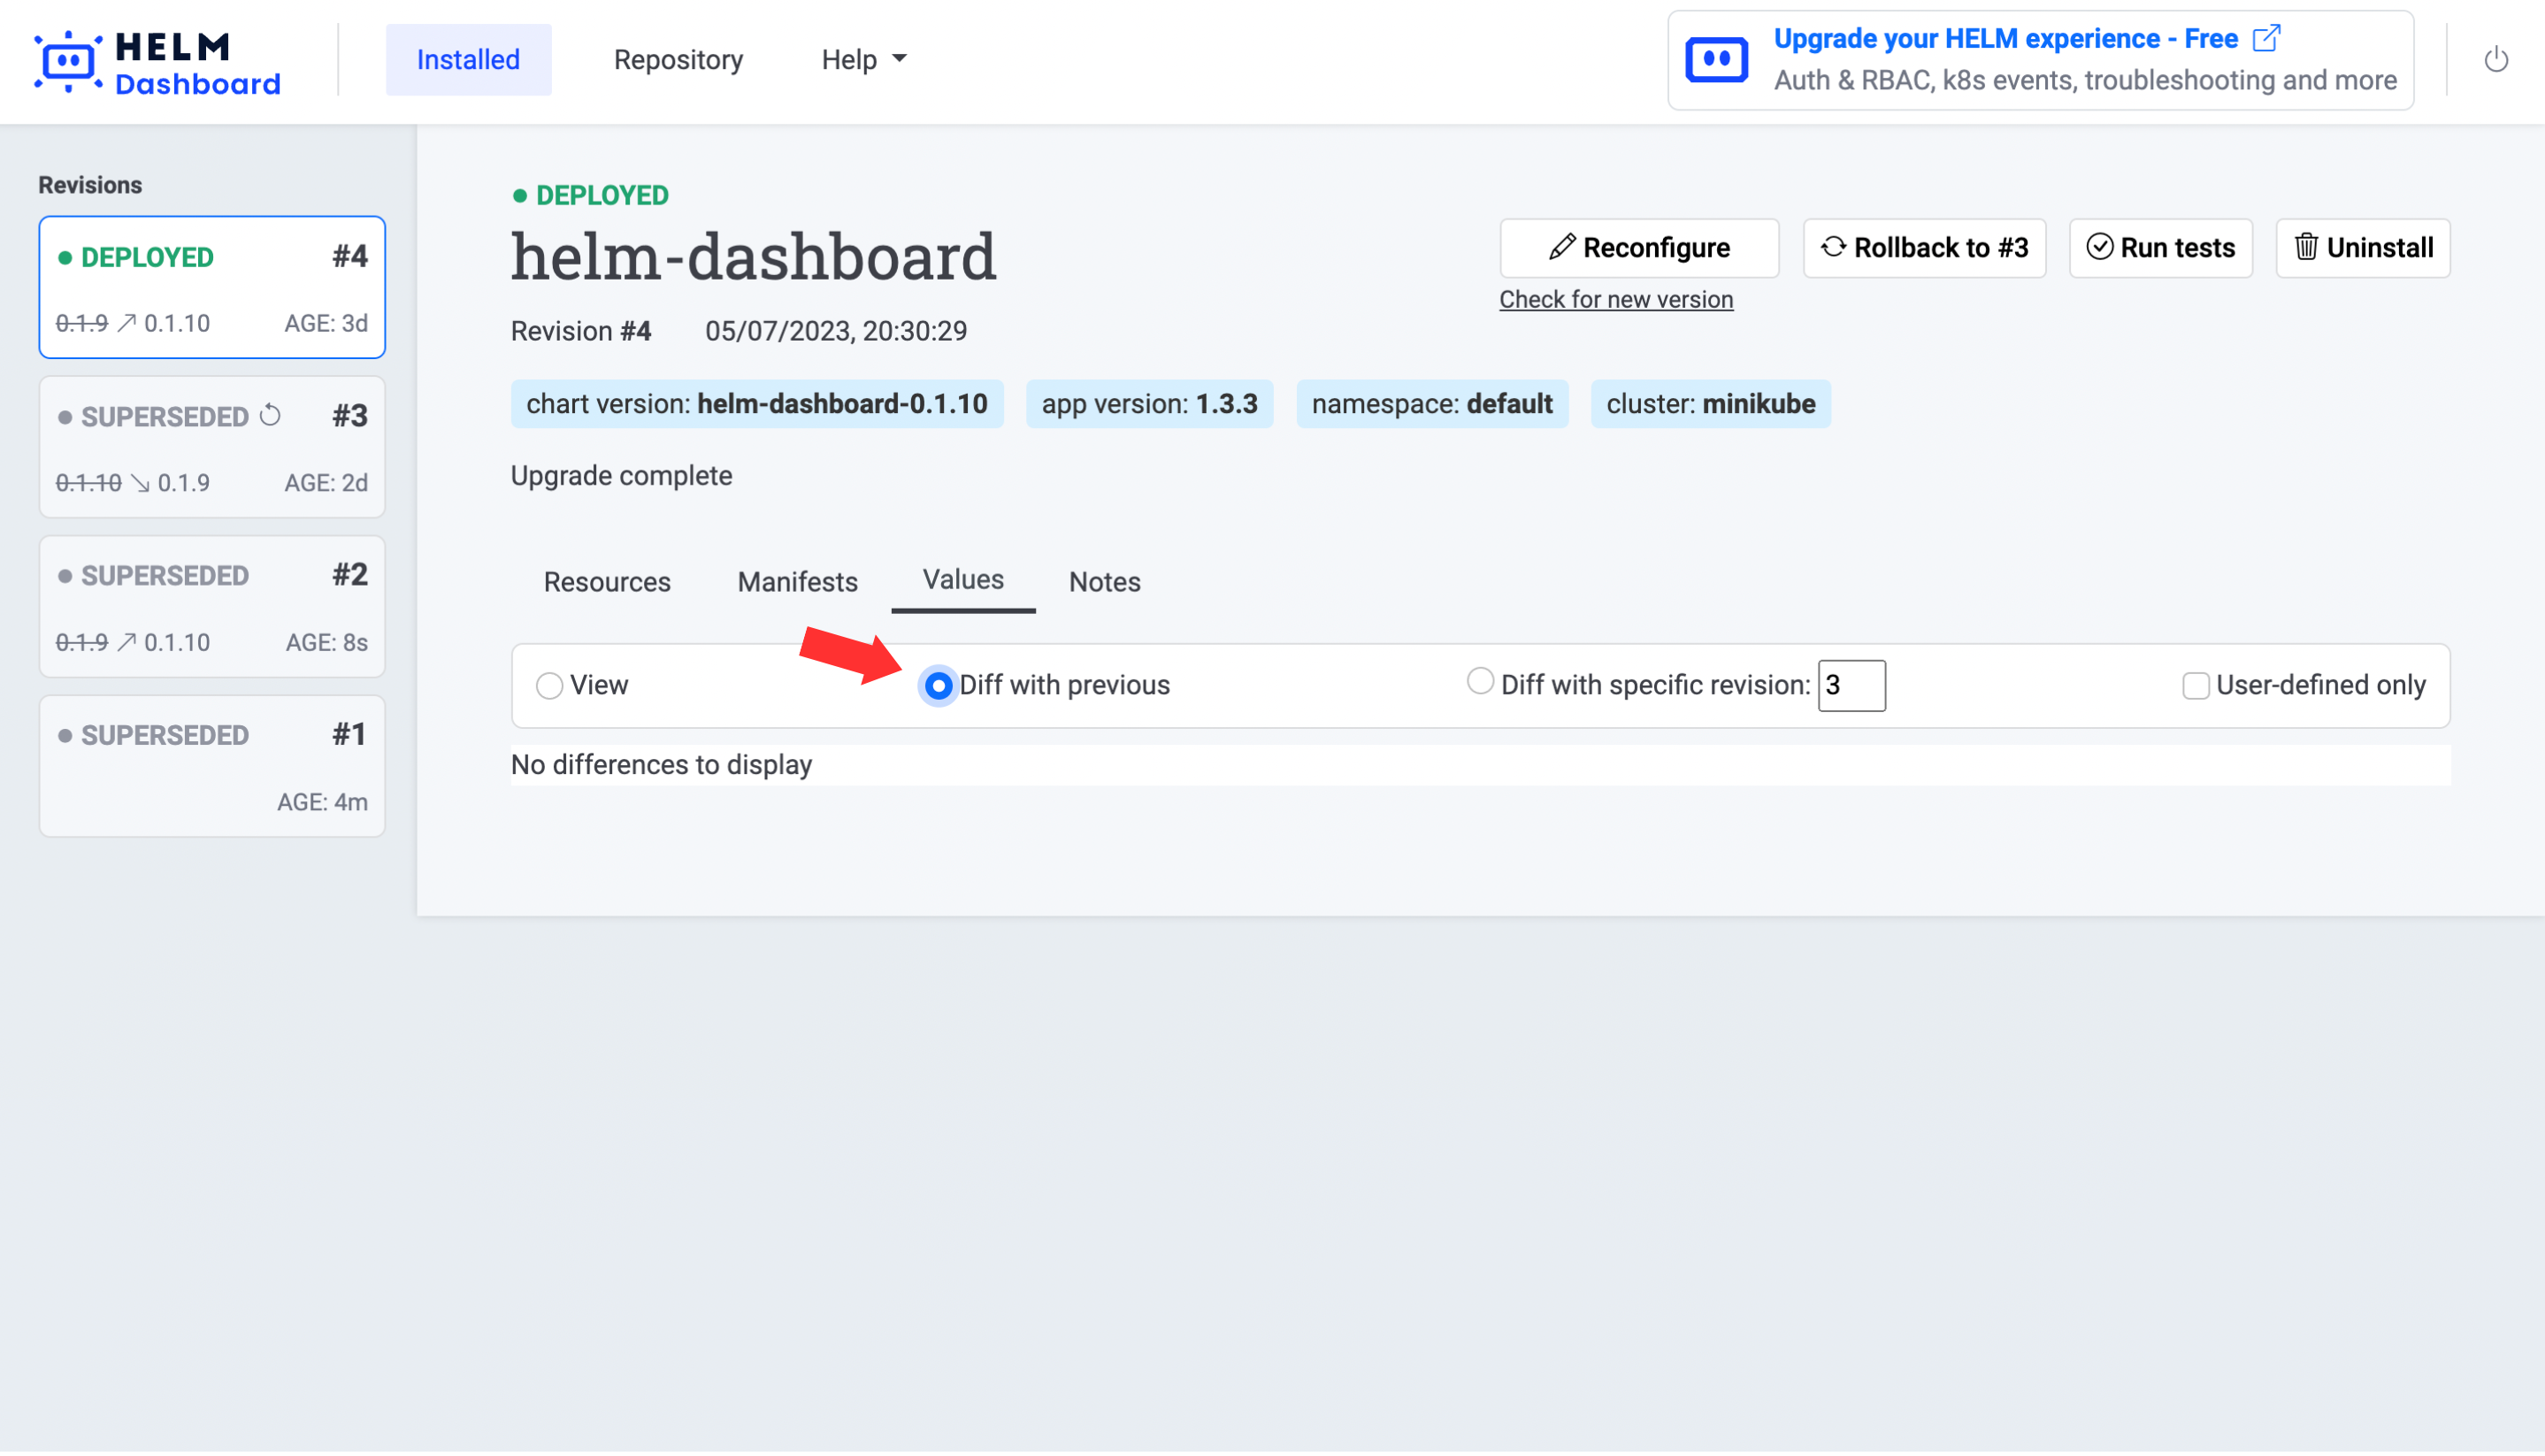Select Diff with specific revision radio
Viewport: 2545px width, 1456px height.
1479,682
